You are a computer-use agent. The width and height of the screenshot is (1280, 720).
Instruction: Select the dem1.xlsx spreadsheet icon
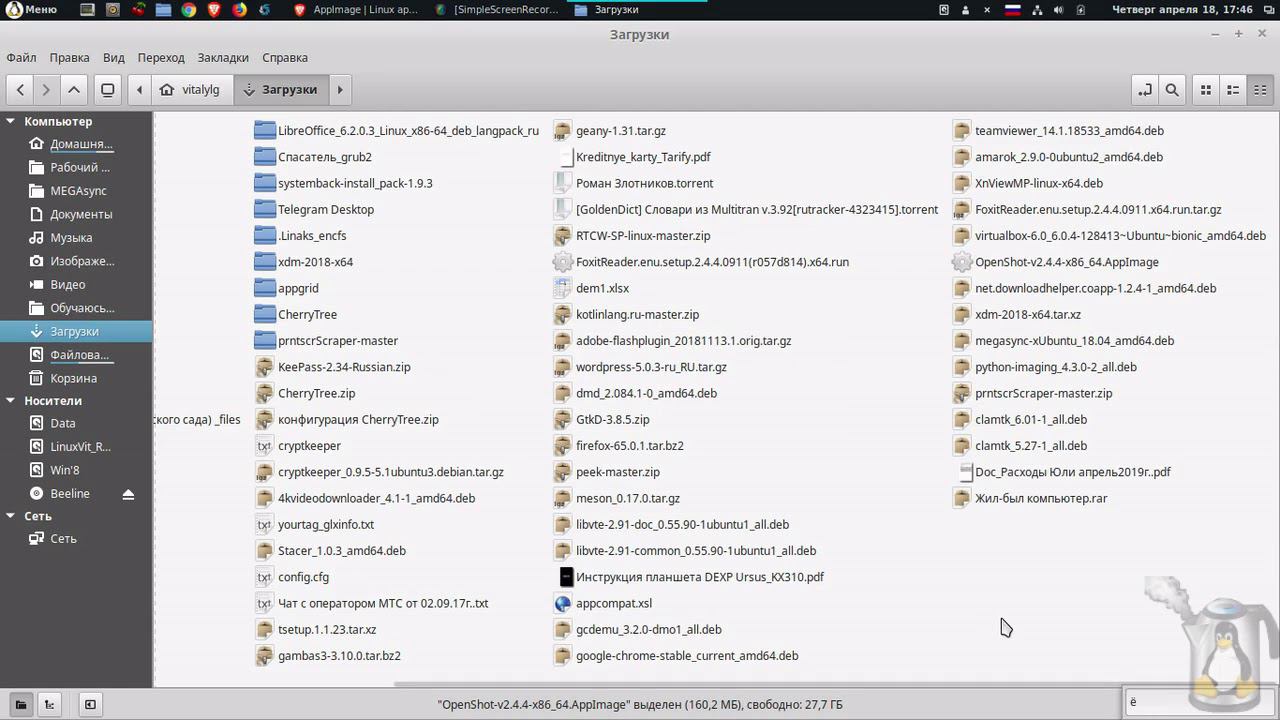pyautogui.click(x=562, y=288)
